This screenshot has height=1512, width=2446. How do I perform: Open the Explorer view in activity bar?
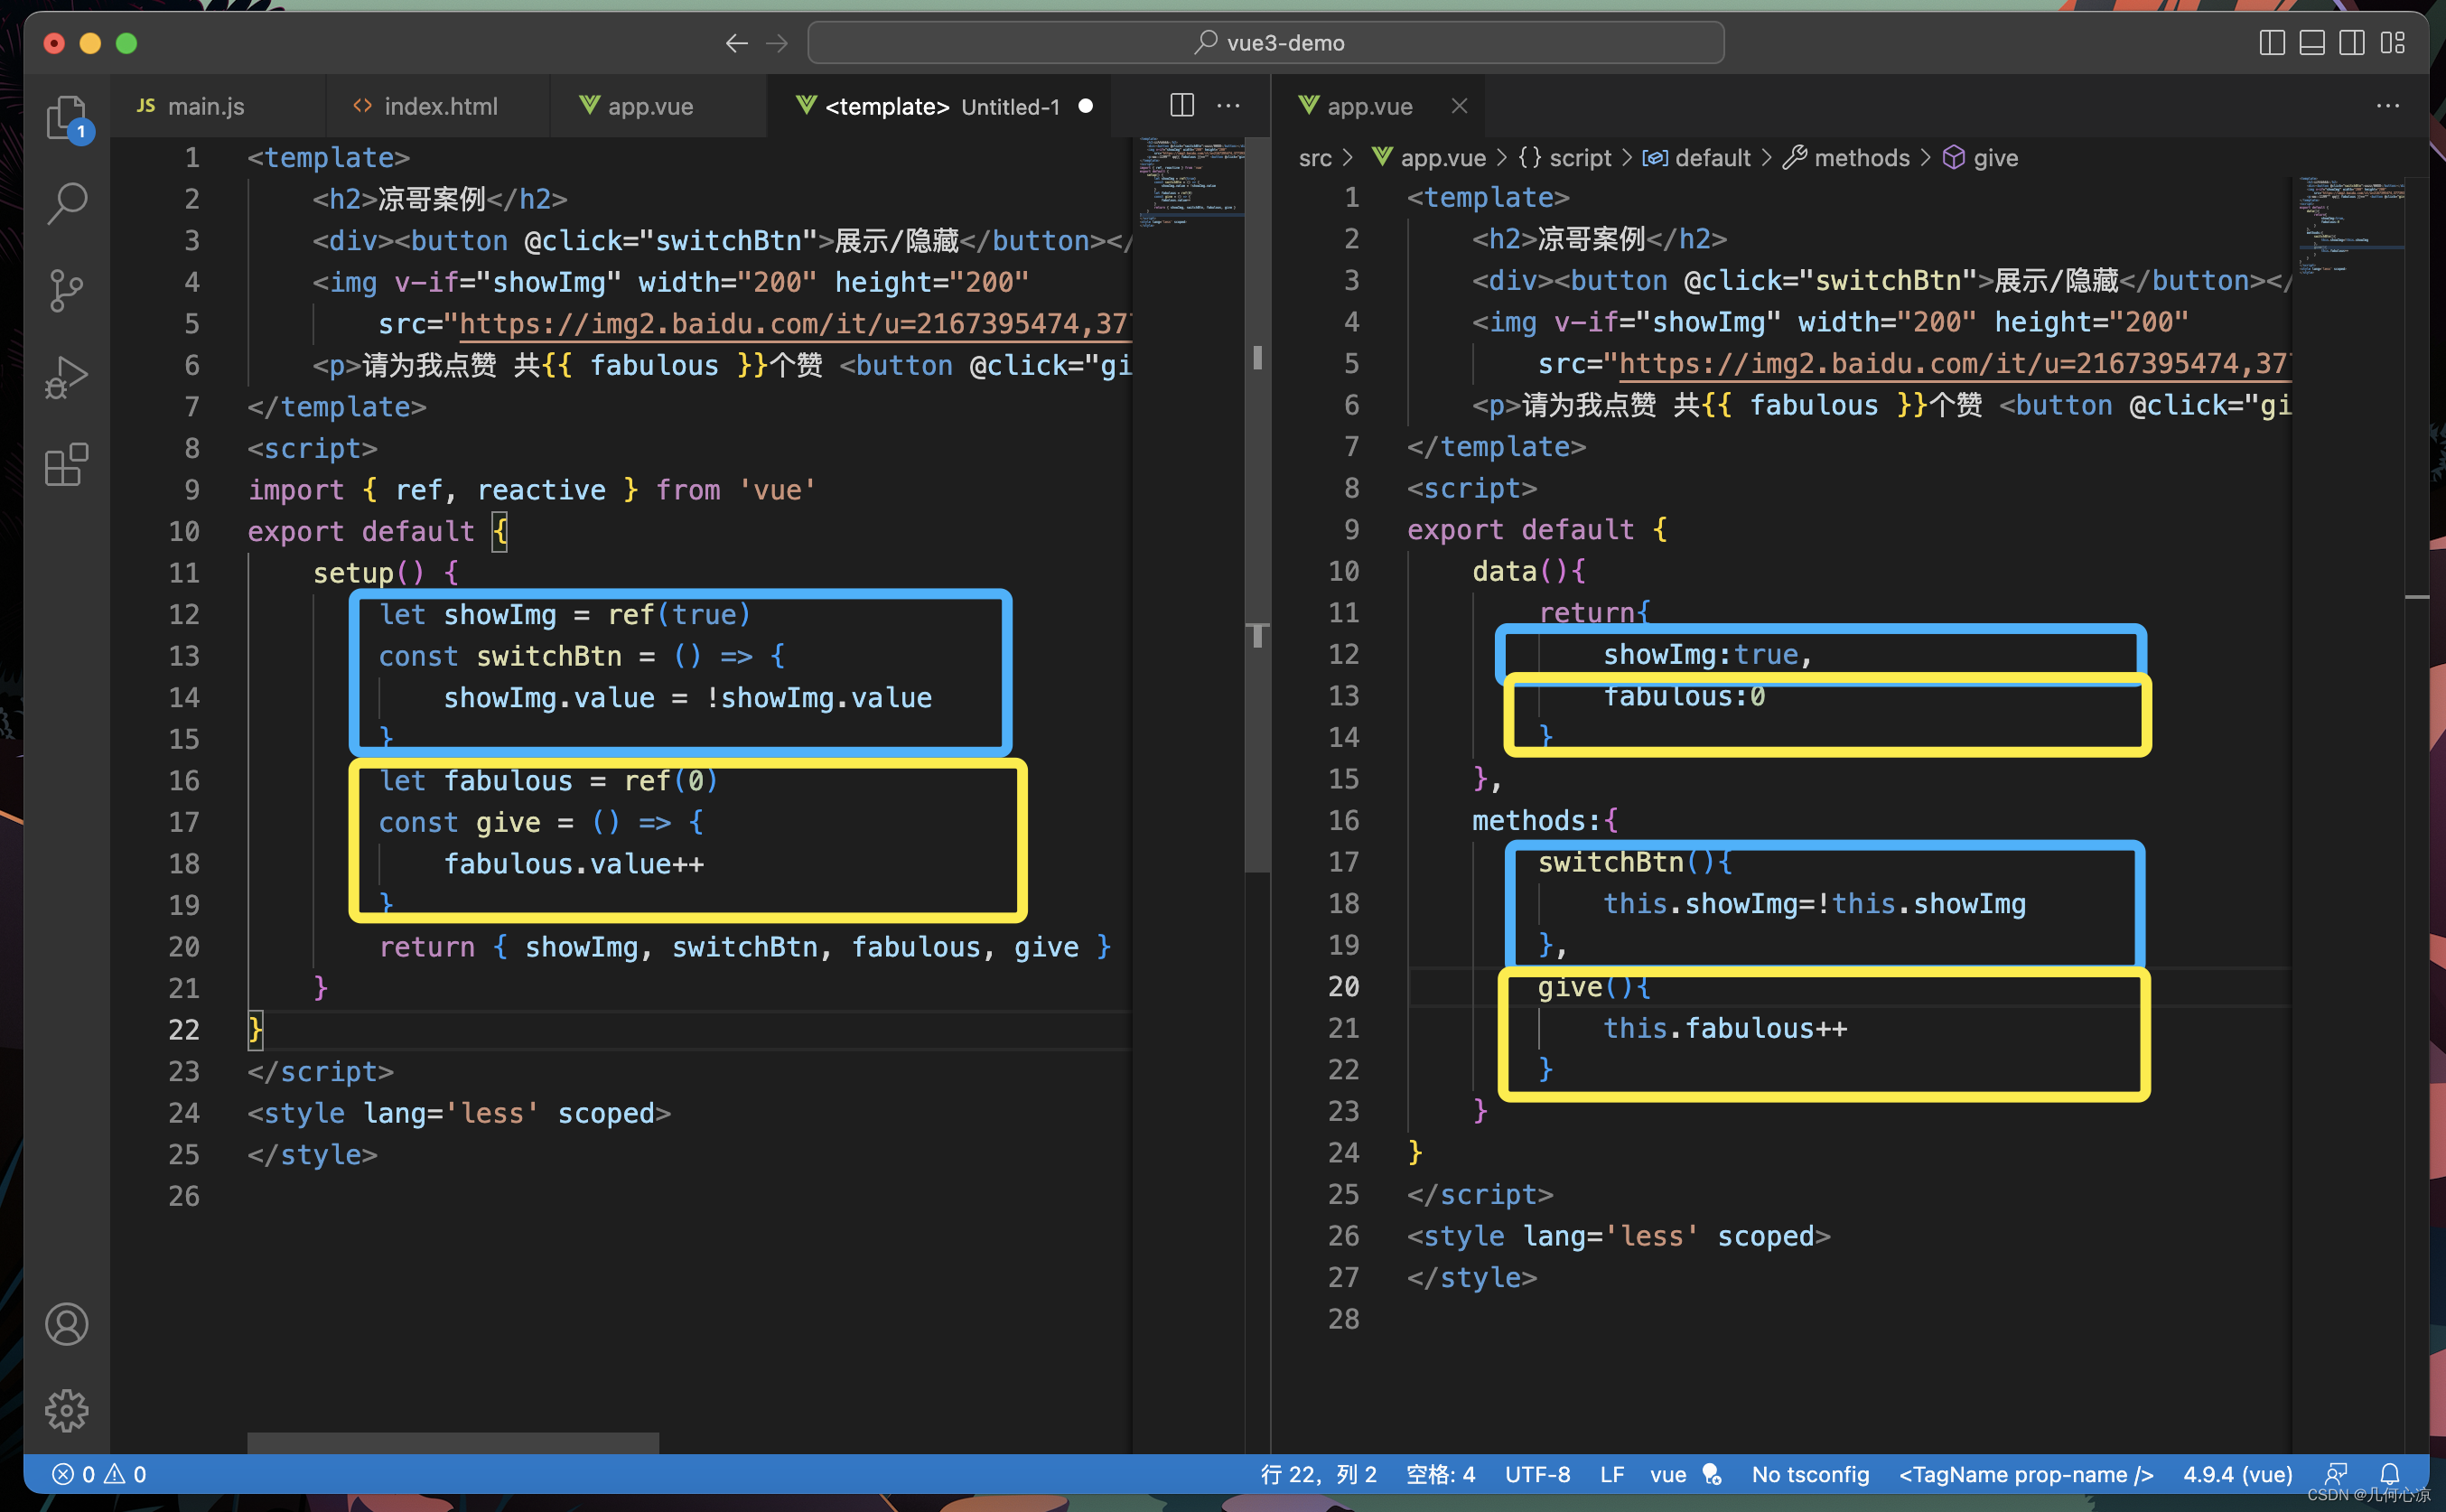(x=67, y=119)
